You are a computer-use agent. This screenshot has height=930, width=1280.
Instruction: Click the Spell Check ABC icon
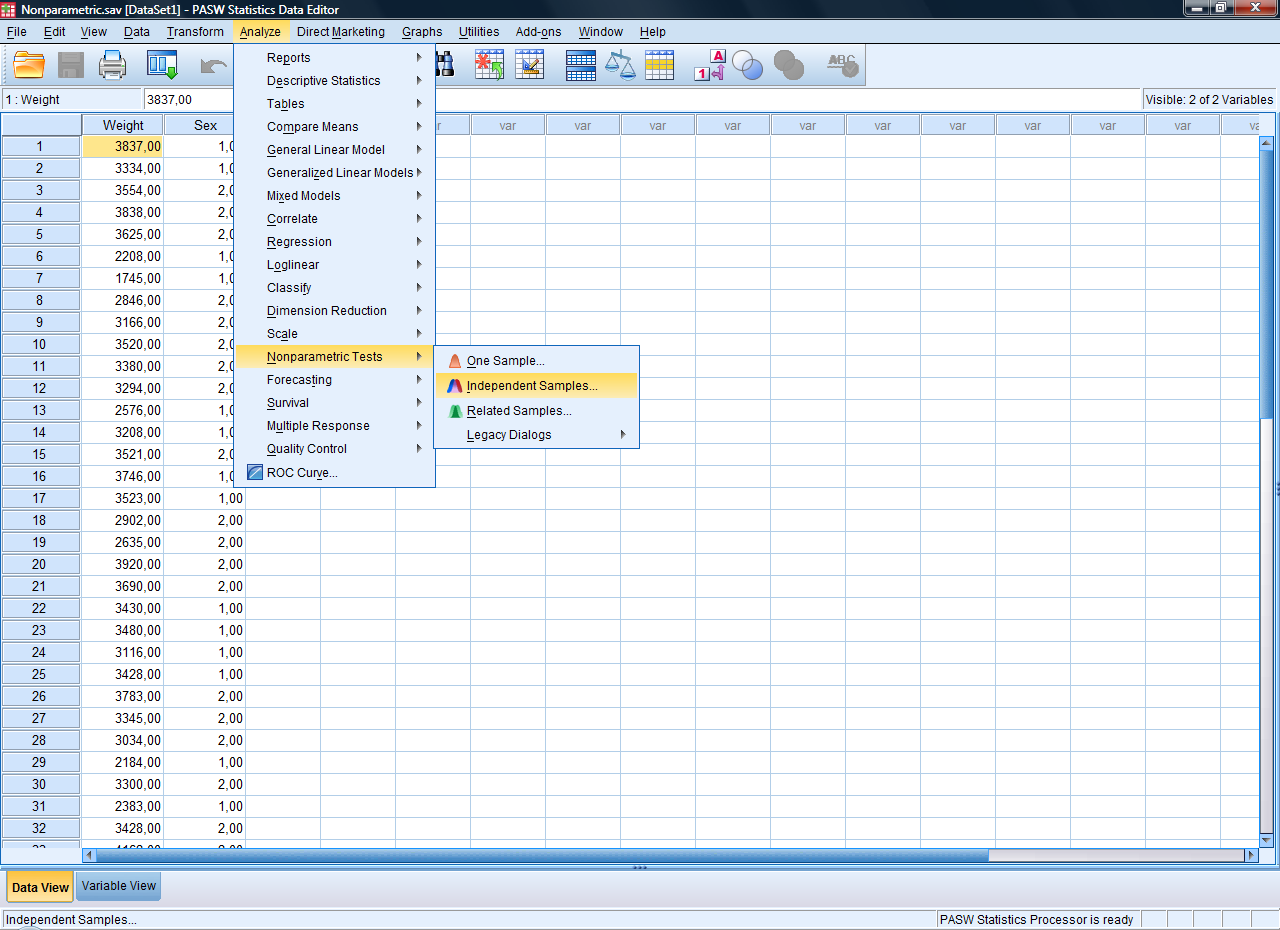(x=843, y=66)
